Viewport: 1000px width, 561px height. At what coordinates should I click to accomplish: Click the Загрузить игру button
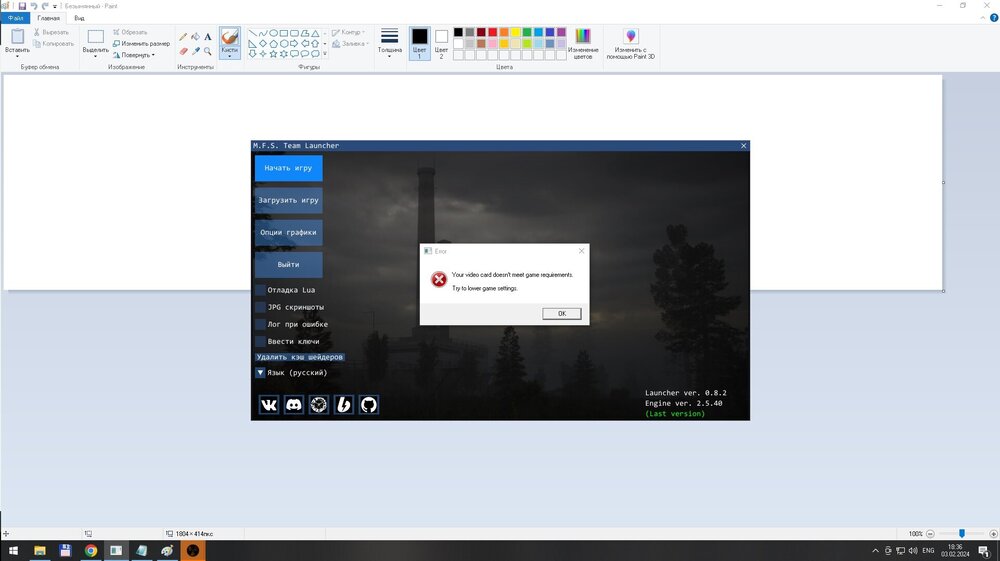[288, 200]
